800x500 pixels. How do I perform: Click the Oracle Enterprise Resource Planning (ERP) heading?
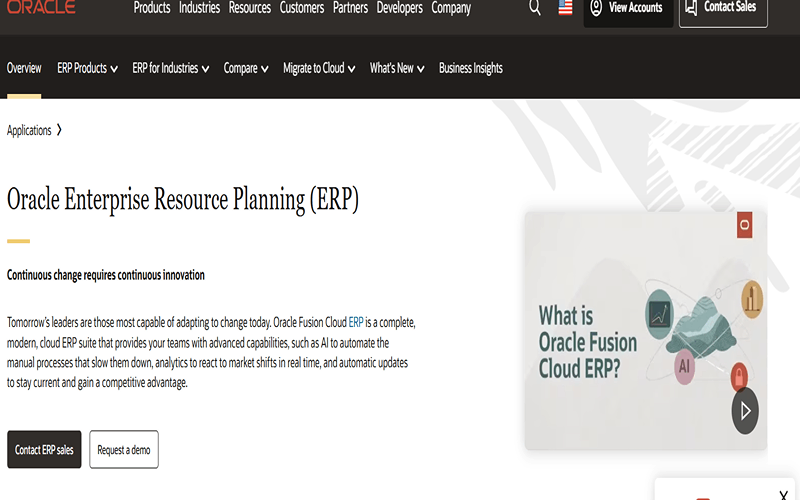pos(183,199)
